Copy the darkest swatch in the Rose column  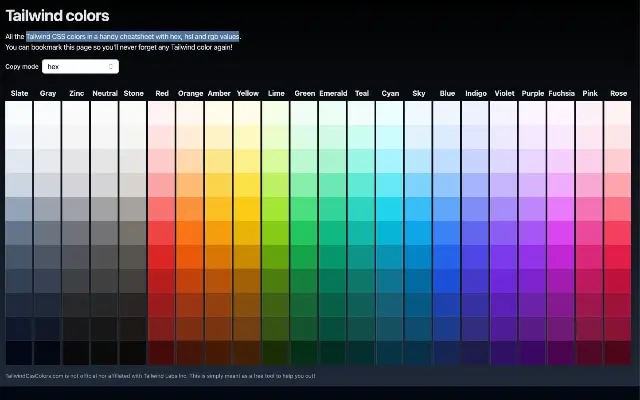coord(618,353)
